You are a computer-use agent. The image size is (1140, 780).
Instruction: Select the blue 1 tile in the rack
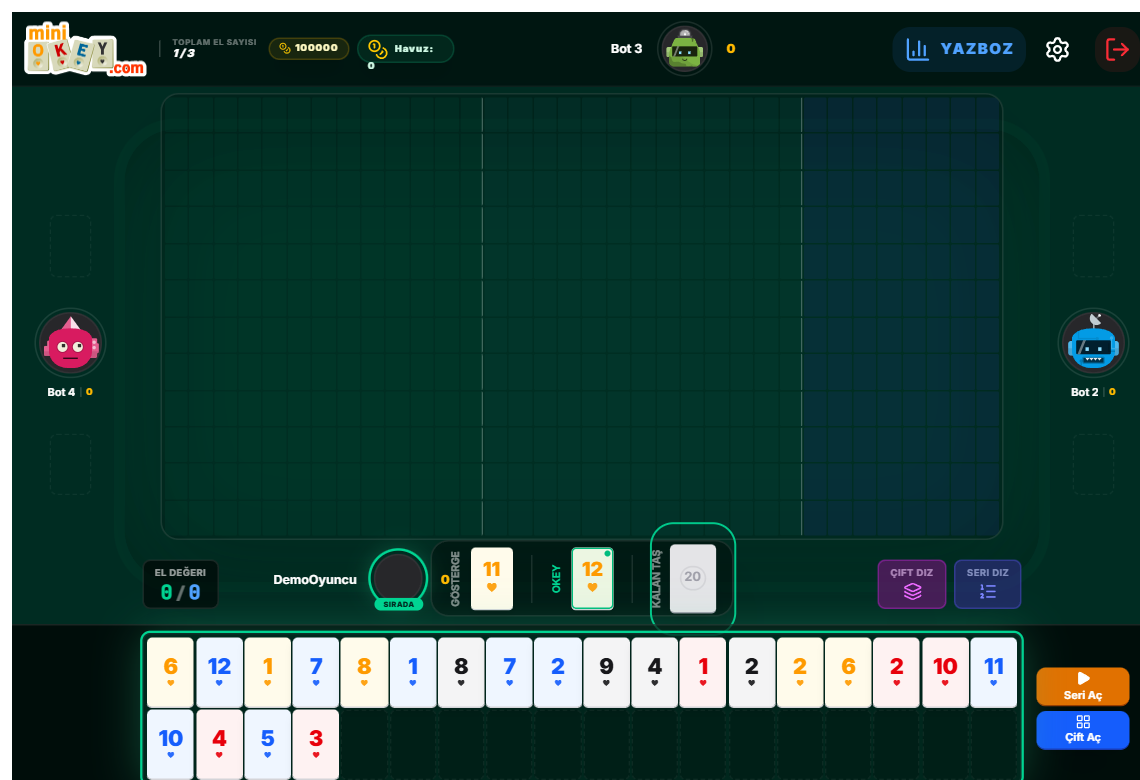pyautogui.click(x=413, y=672)
